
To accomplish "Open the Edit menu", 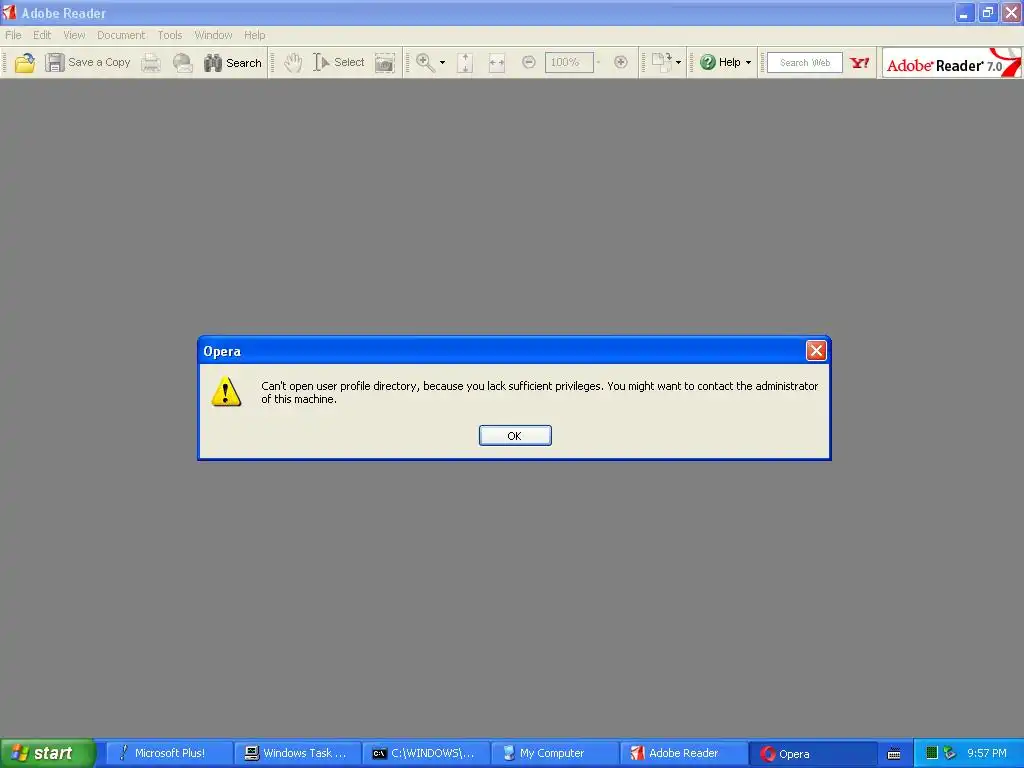I will (x=42, y=35).
